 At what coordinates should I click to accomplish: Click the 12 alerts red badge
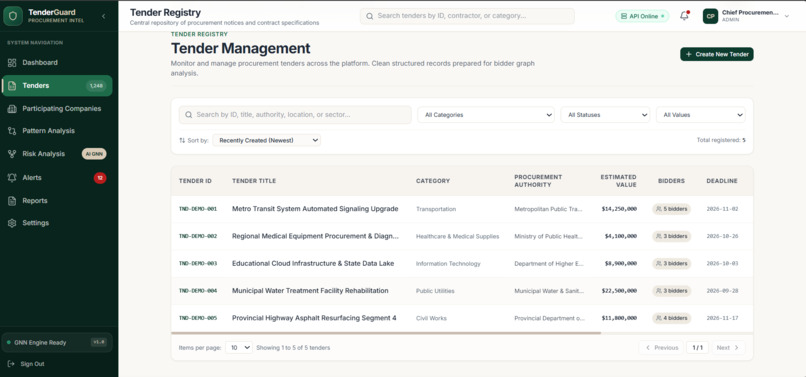pos(100,178)
